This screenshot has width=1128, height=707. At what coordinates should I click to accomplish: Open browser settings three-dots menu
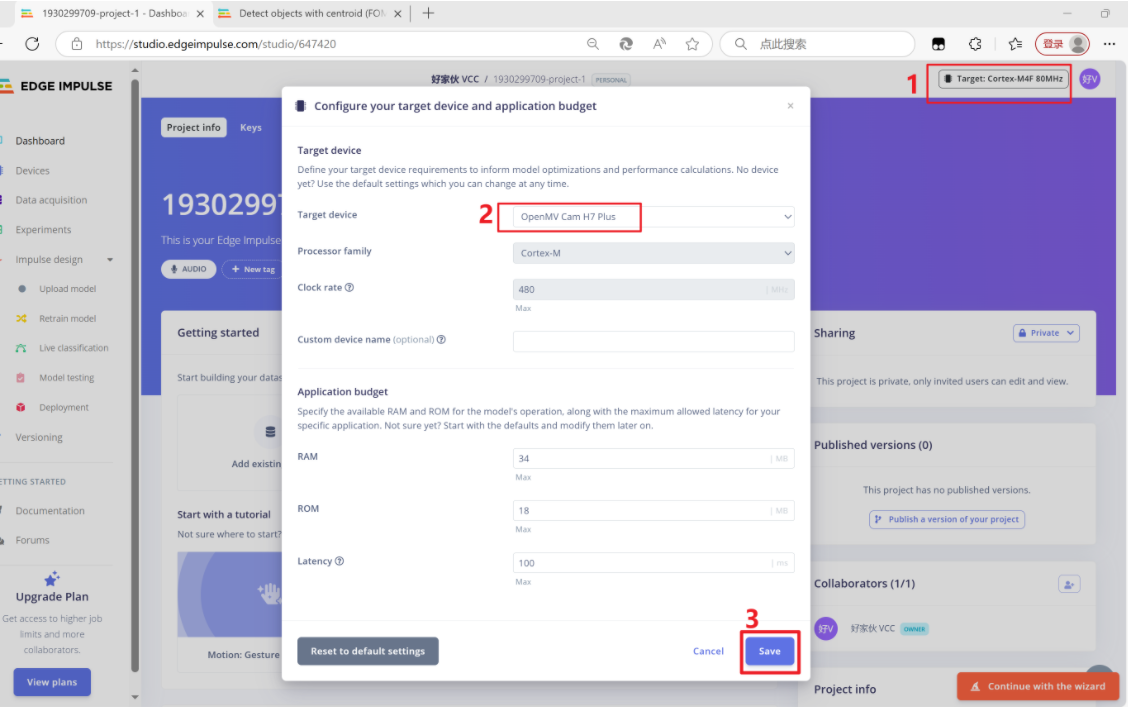tap(1109, 44)
